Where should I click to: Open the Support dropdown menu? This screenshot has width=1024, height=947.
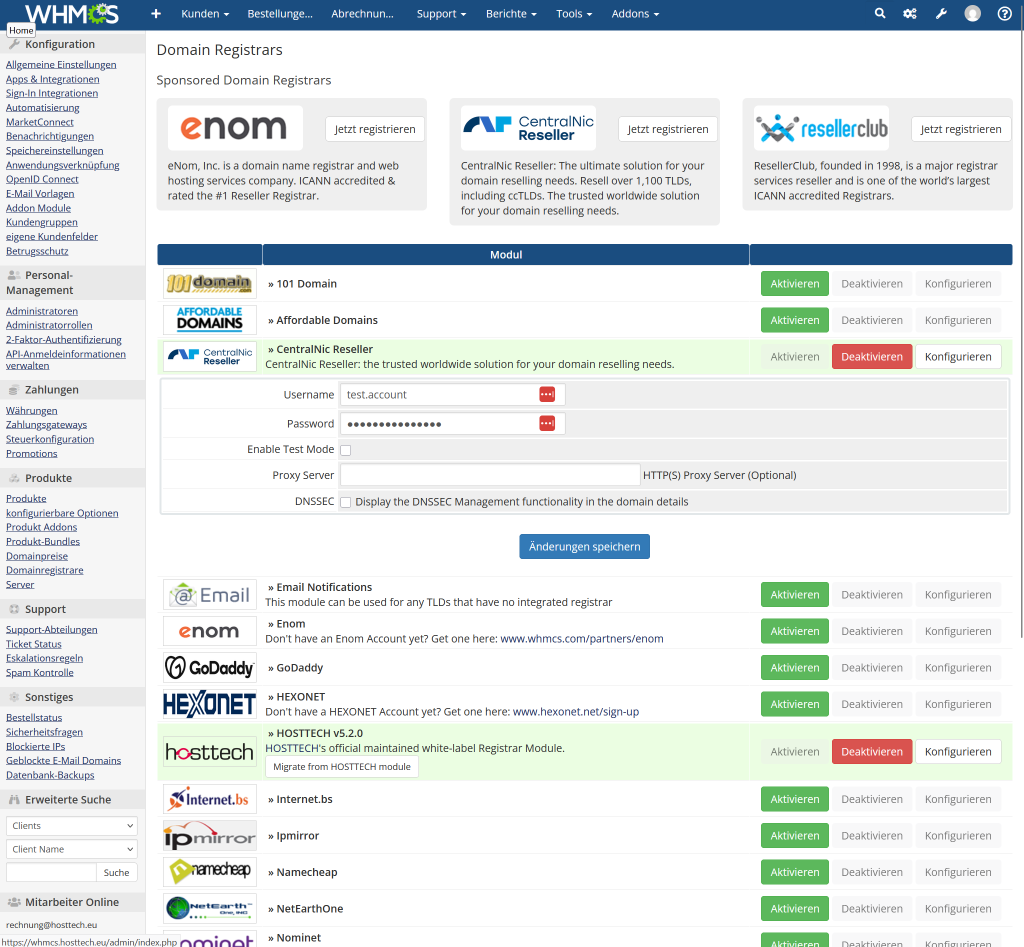(441, 14)
